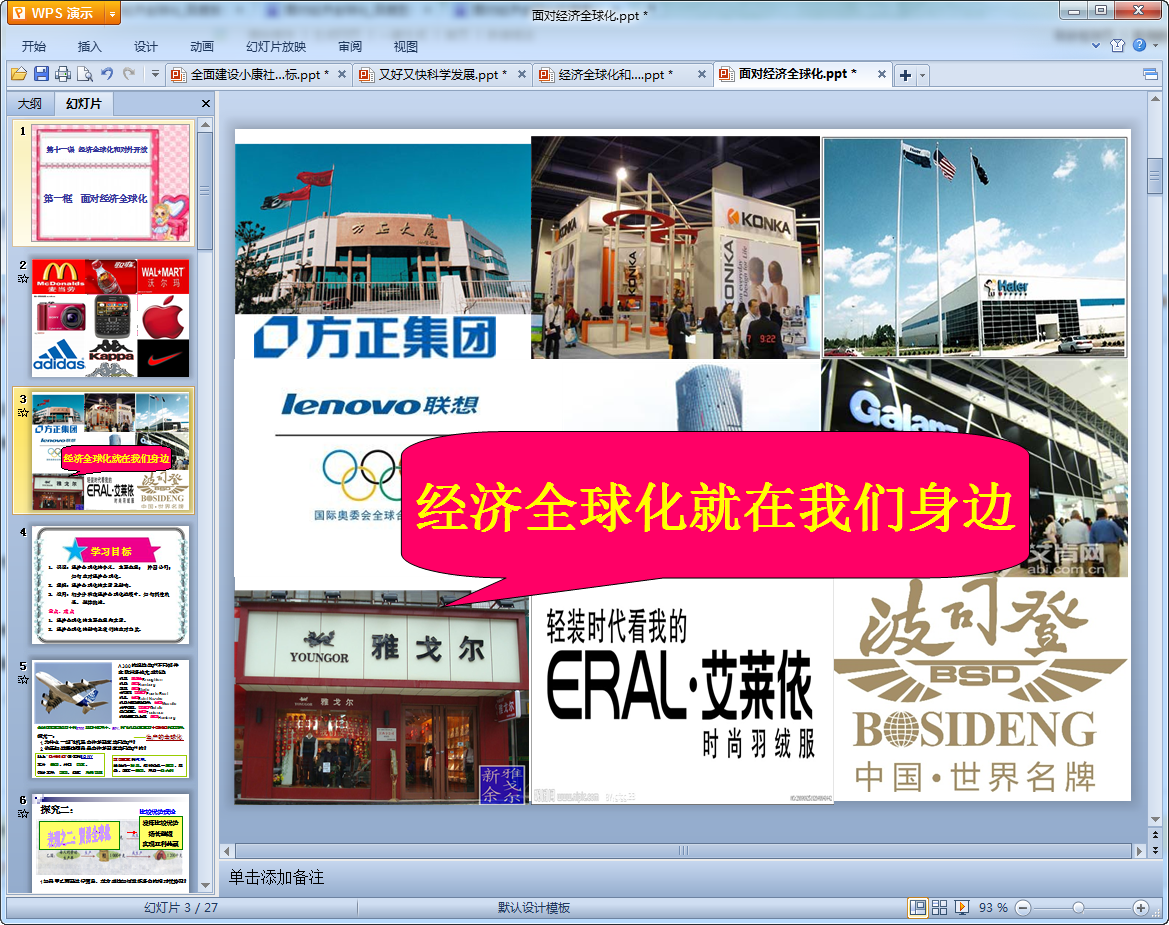This screenshot has height=925, width=1169.
Task: Expand the dropdown arrow next to Help
Action: click(x=1156, y=45)
